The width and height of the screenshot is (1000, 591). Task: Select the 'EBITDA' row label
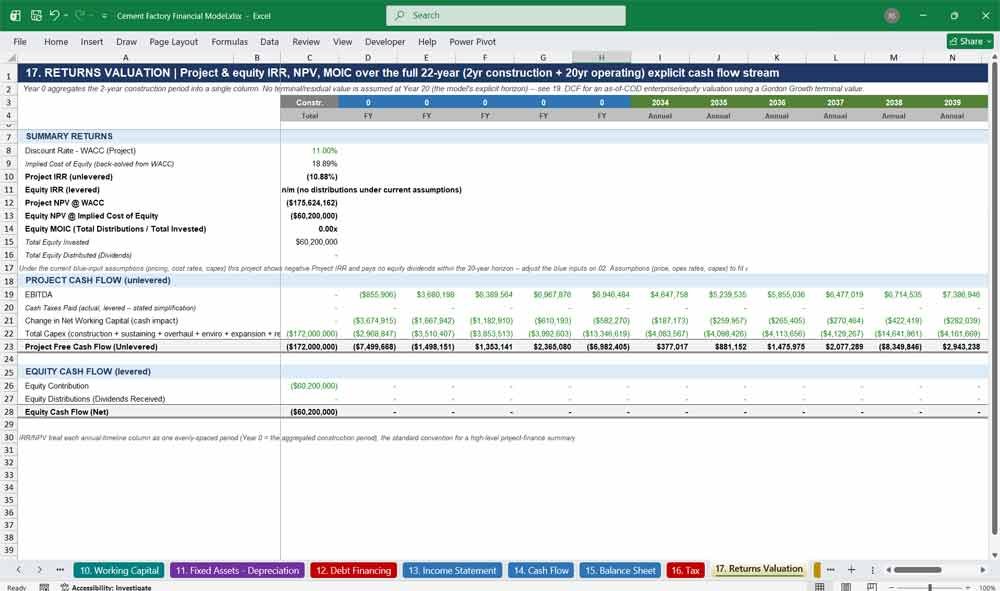[x=39, y=295]
